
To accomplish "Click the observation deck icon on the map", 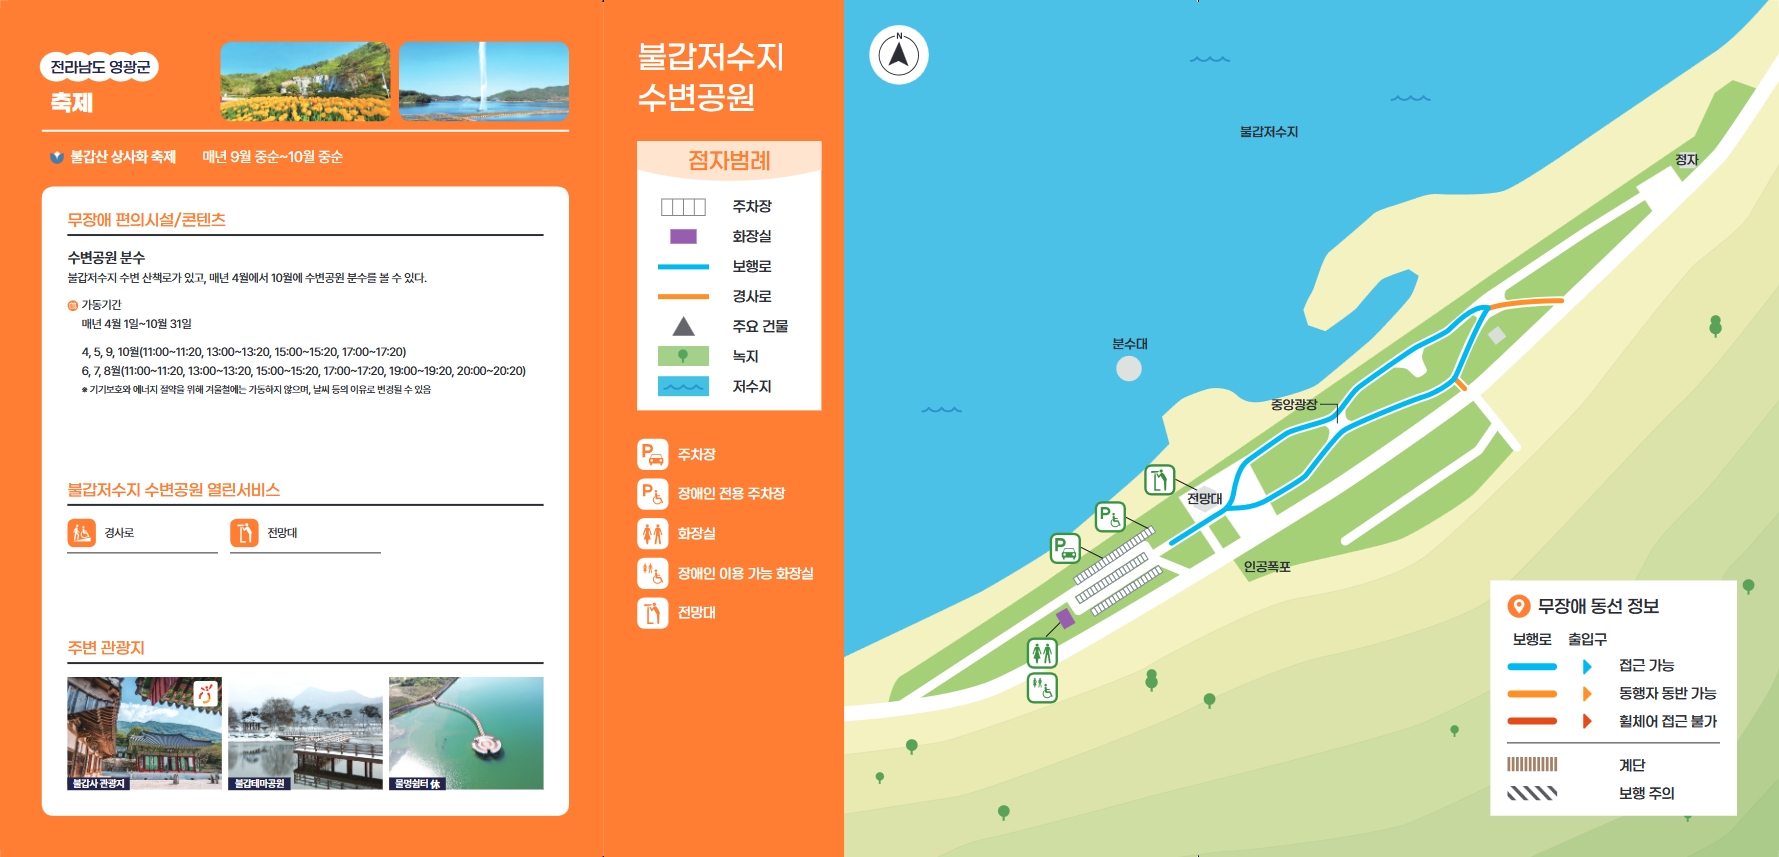I will pos(1159,480).
